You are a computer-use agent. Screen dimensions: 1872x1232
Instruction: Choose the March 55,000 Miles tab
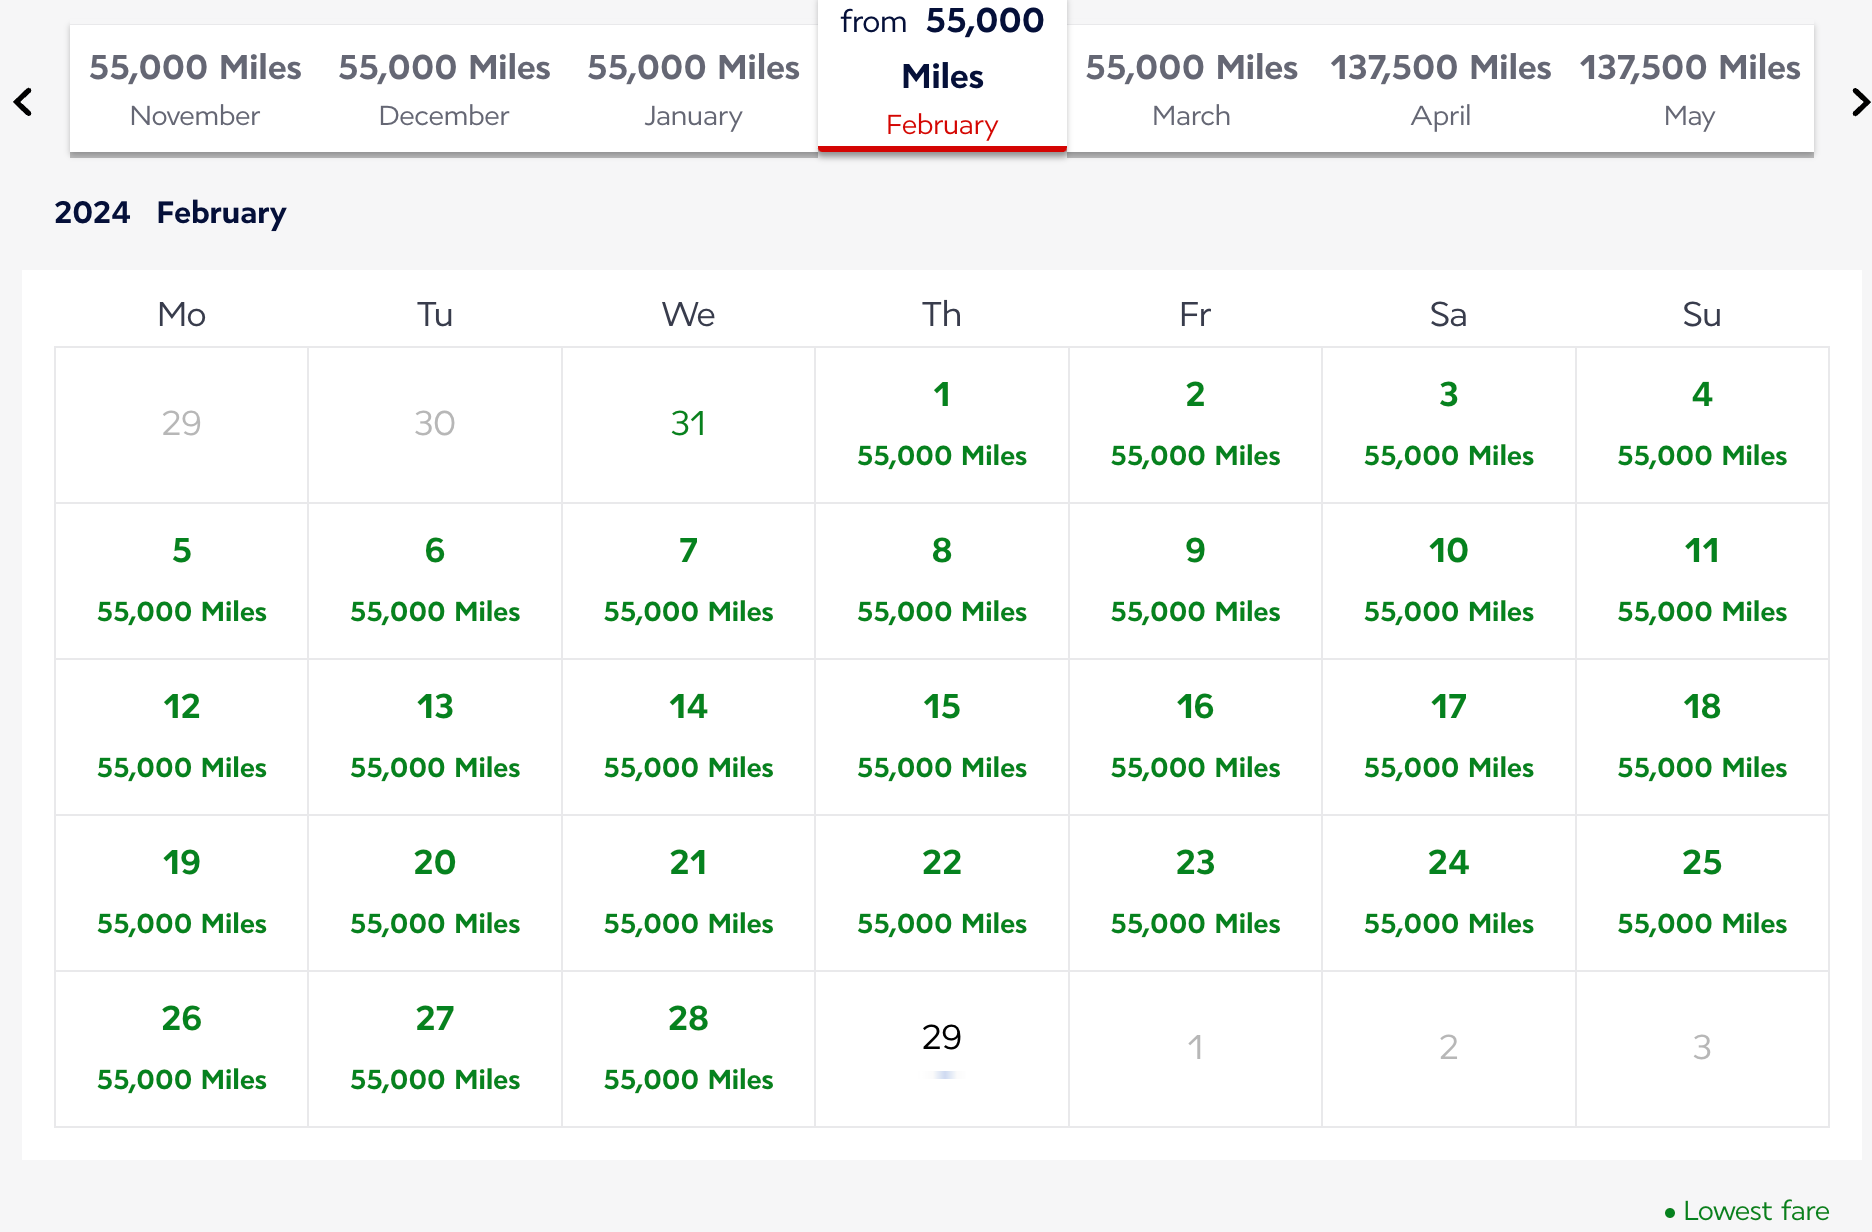[1191, 90]
